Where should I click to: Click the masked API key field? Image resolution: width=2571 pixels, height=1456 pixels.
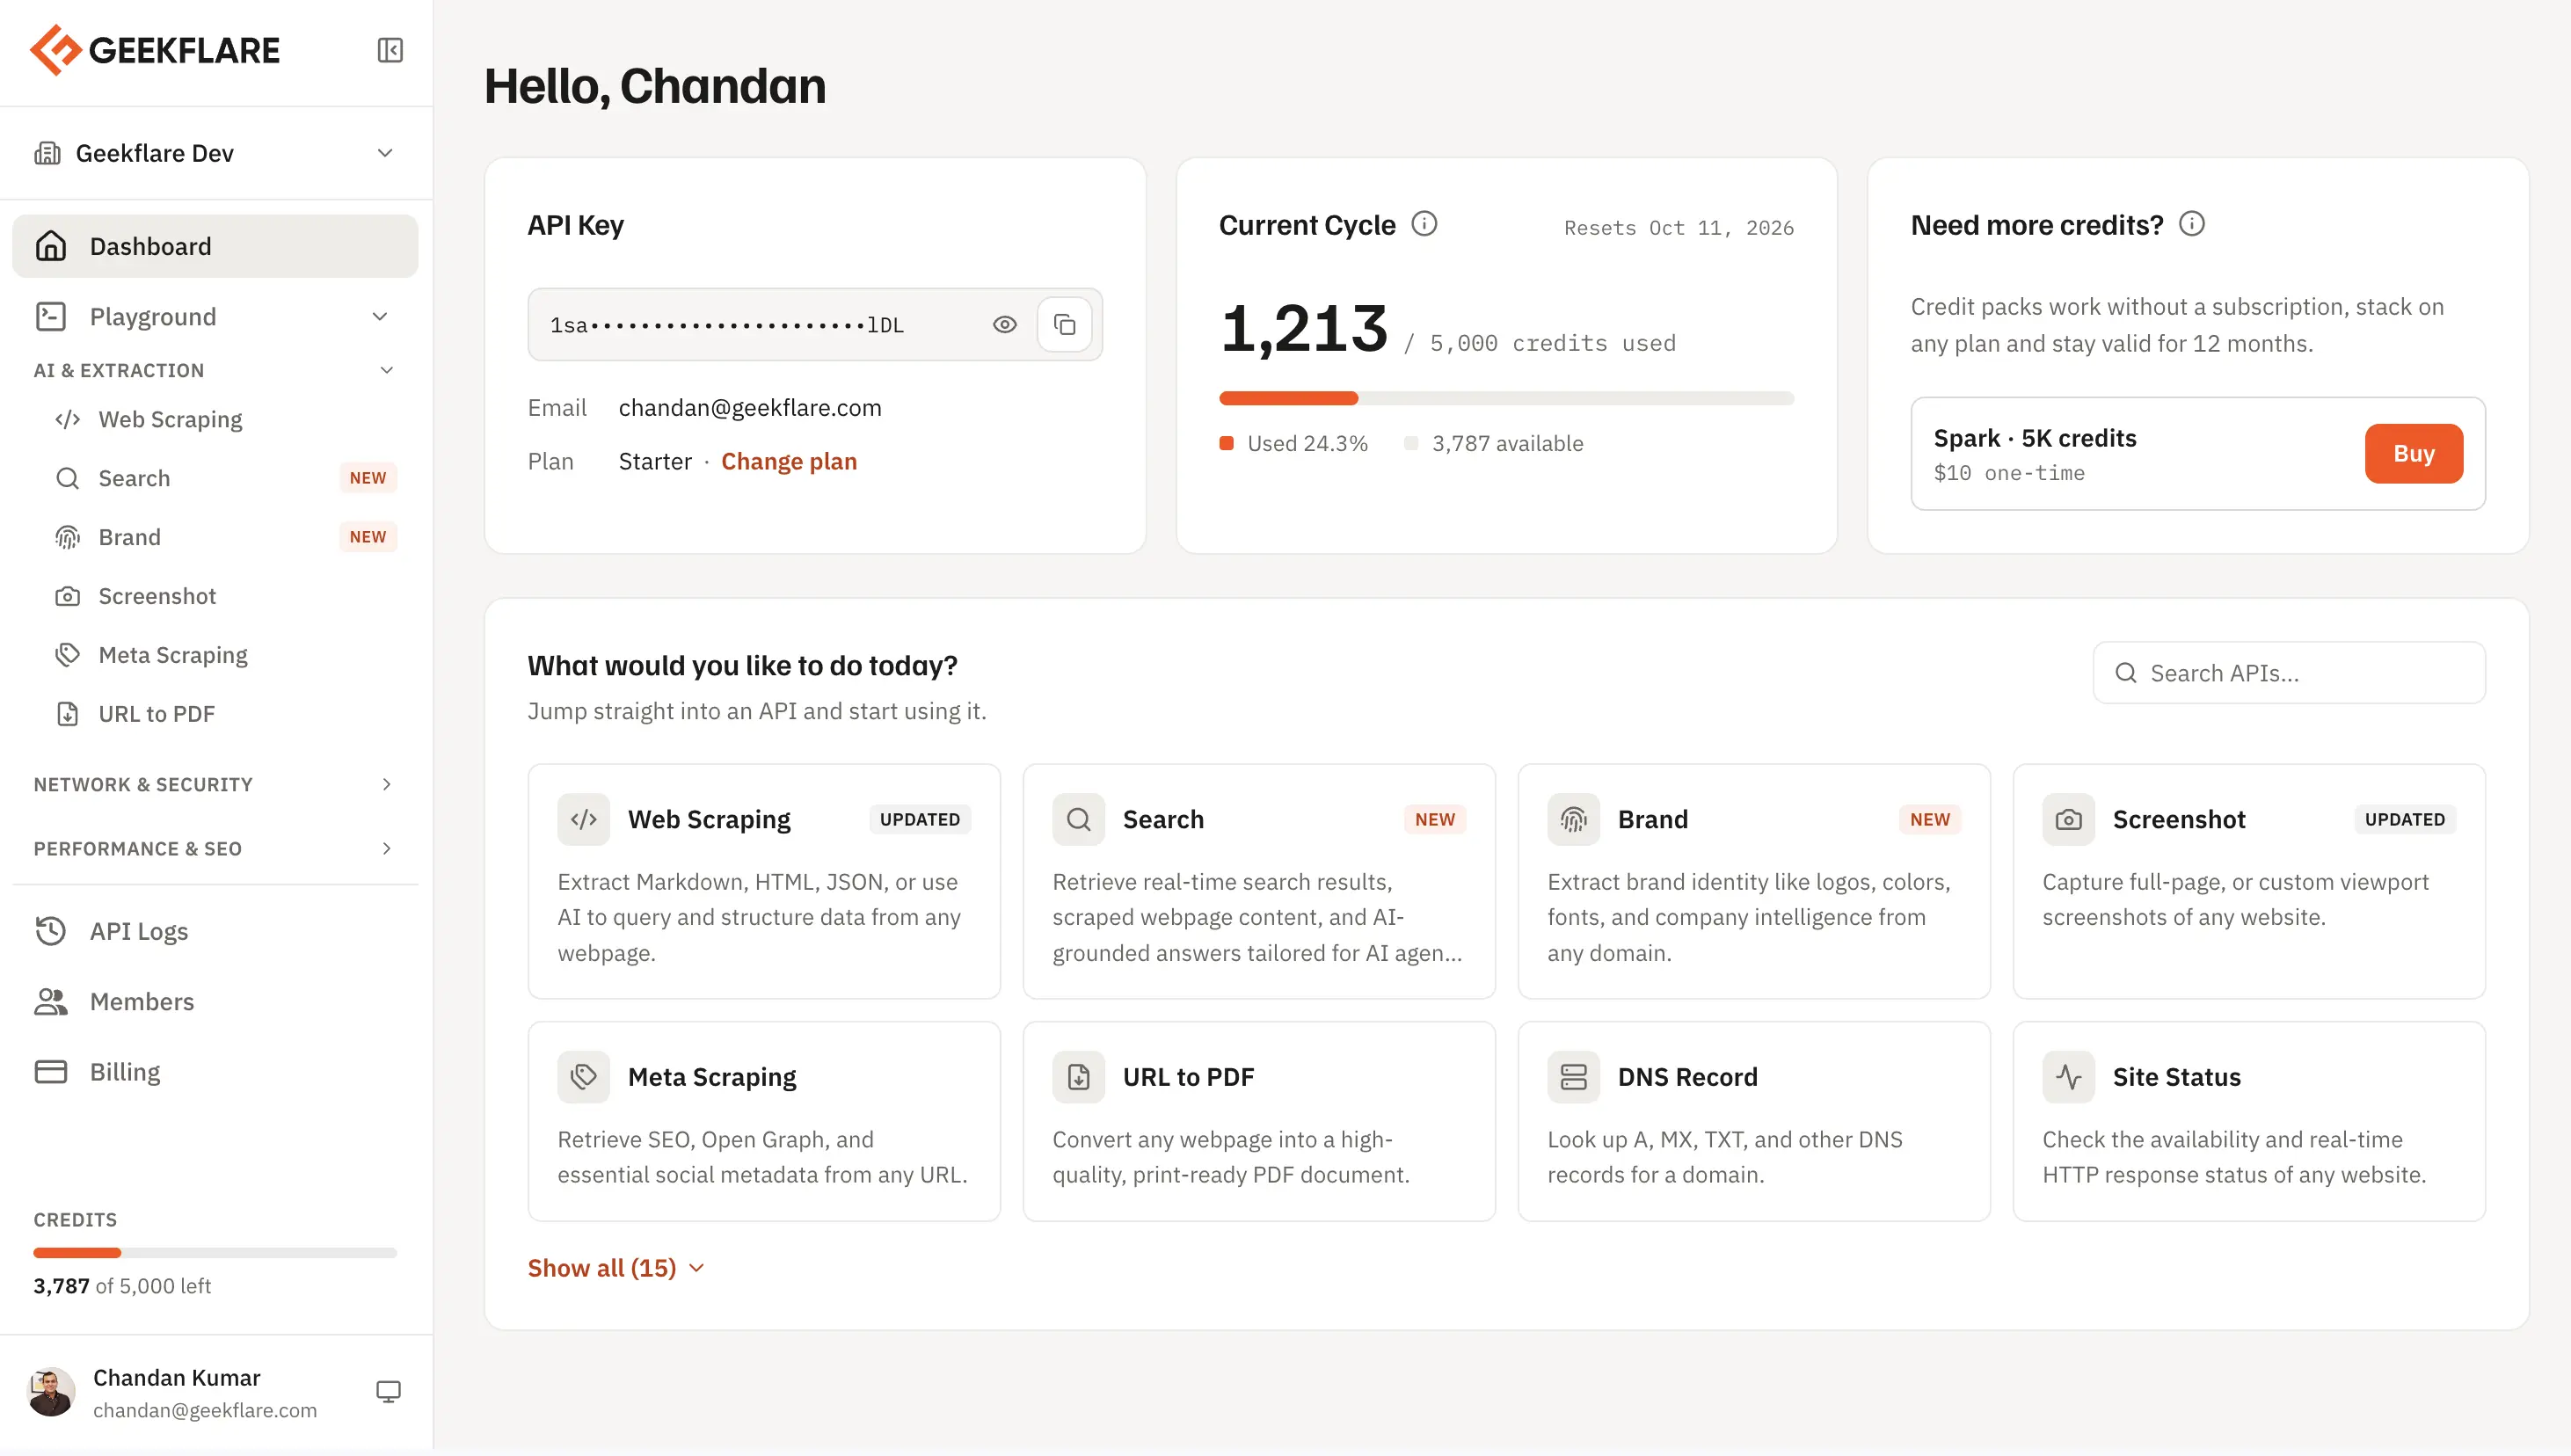point(815,325)
